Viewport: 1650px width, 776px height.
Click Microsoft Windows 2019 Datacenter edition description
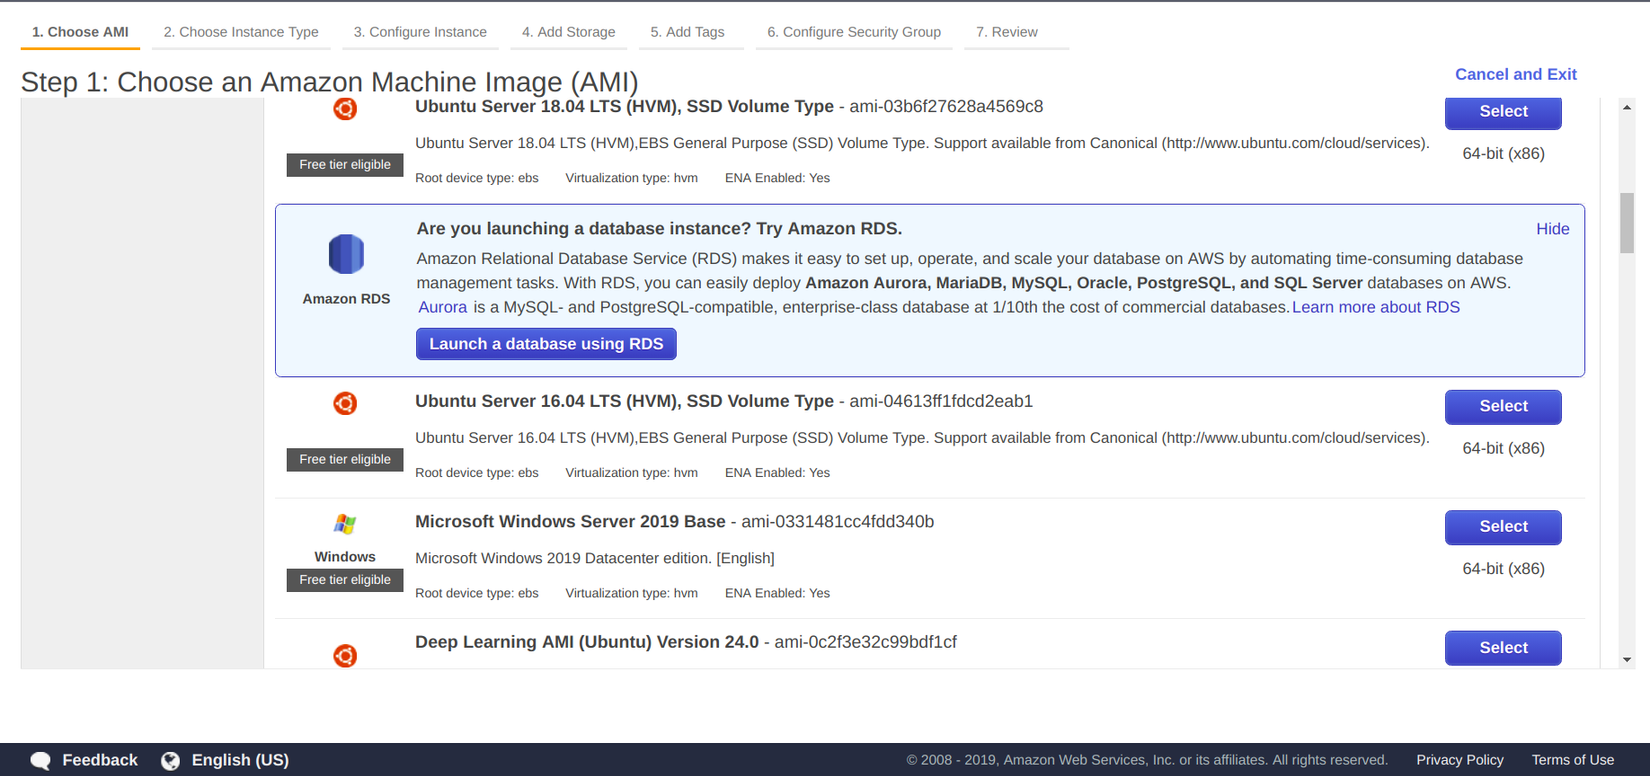[x=595, y=558]
